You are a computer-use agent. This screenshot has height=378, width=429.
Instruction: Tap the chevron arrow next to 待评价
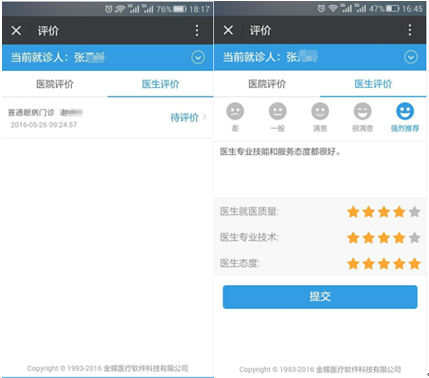tap(204, 117)
